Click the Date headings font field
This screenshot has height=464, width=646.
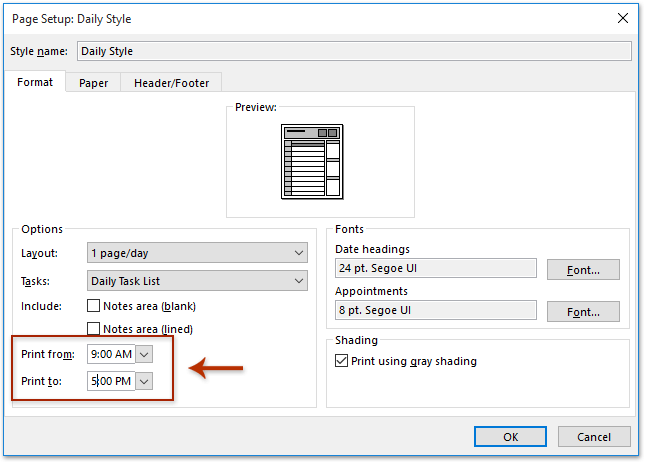[x=435, y=268]
